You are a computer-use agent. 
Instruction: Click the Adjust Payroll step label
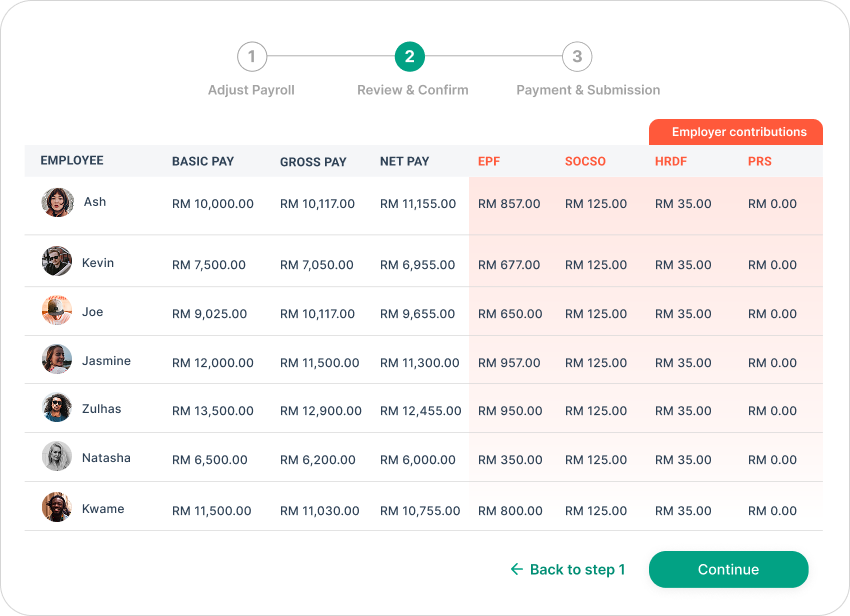251,90
